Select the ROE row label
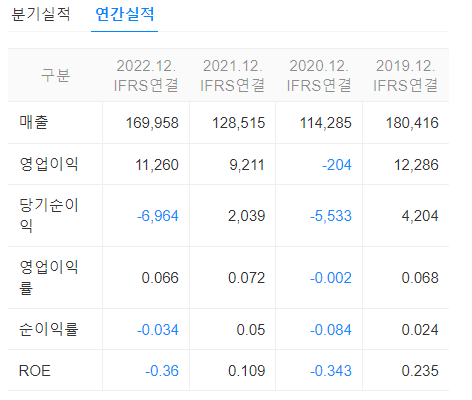 point(35,371)
